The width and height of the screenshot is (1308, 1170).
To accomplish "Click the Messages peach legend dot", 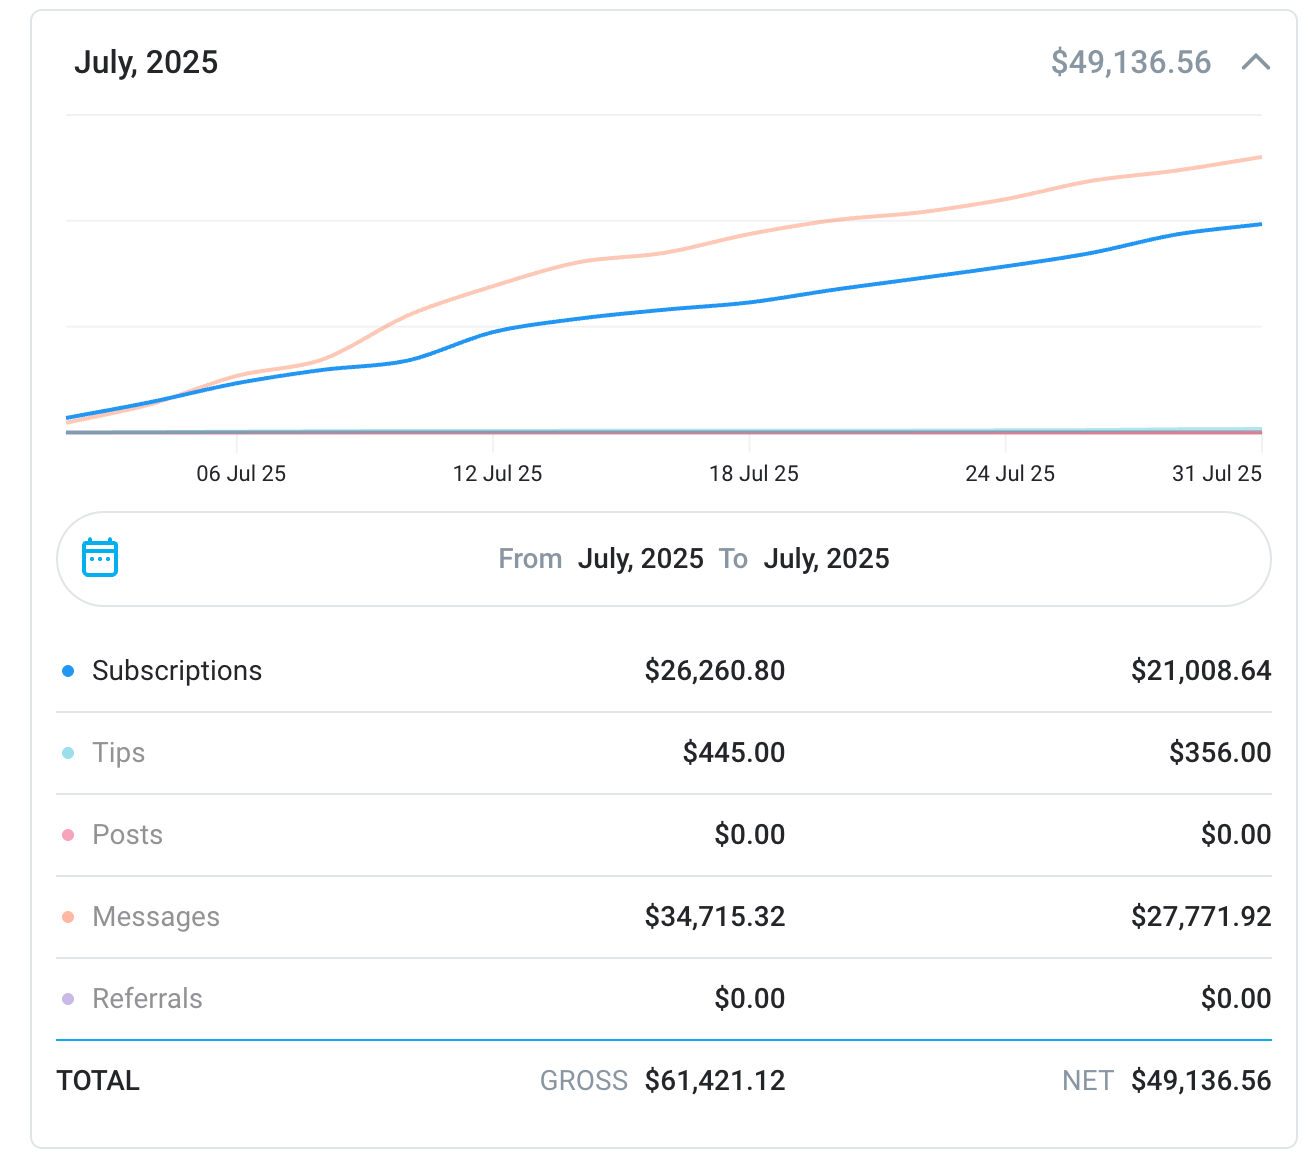I will click(68, 917).
